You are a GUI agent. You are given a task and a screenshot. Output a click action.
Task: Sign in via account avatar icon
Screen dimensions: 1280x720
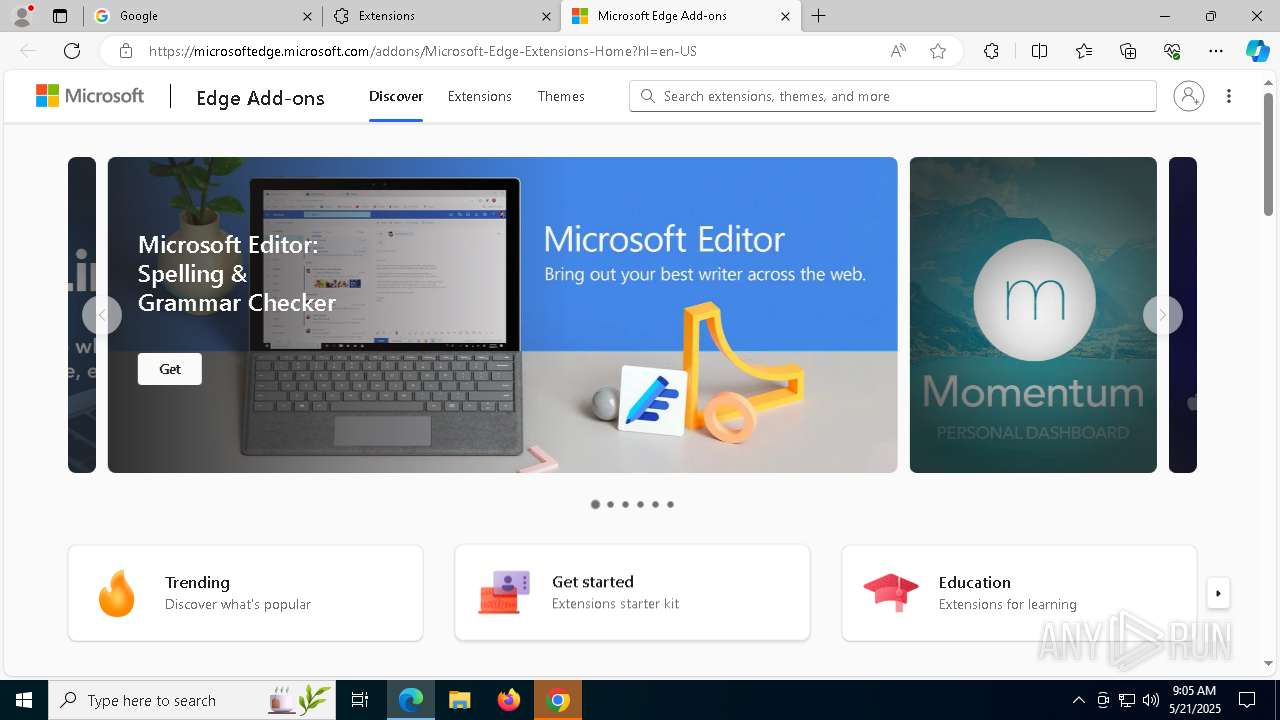[x=1189, y=96]
